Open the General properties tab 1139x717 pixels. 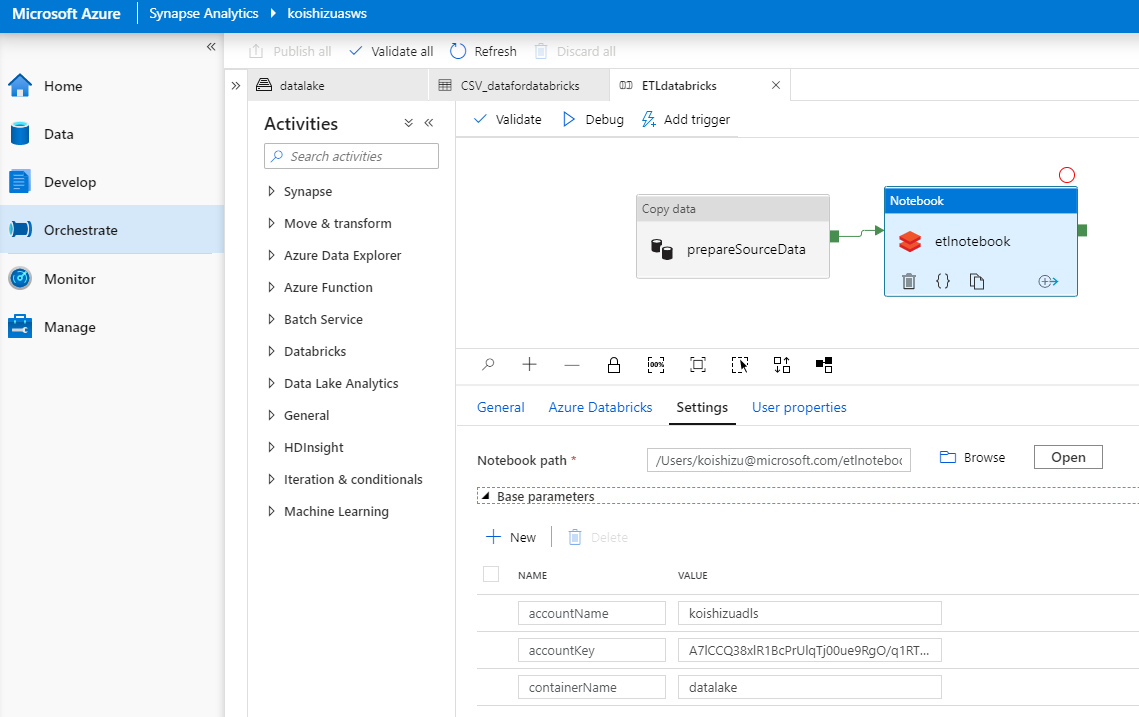[500, 408]
